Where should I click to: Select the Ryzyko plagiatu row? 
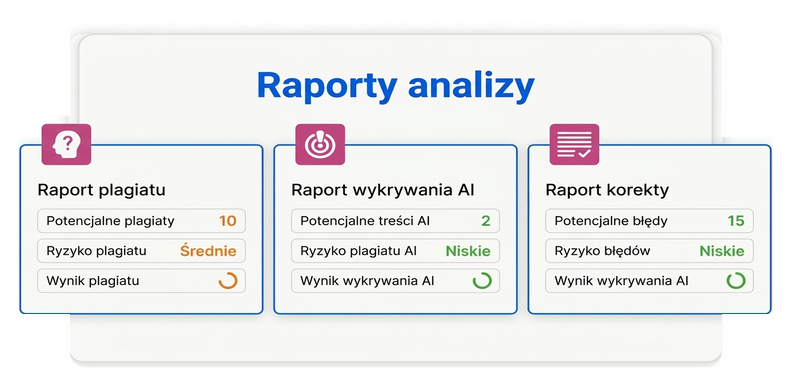[141, 251]
